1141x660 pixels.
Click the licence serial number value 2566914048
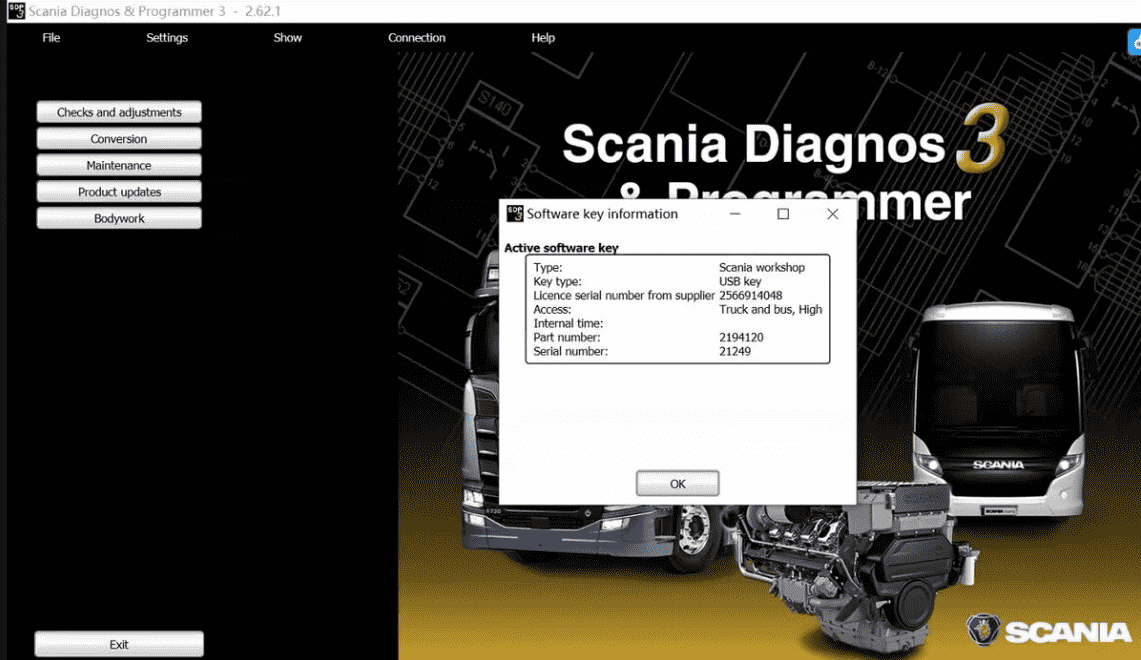(x=750, y=296)
